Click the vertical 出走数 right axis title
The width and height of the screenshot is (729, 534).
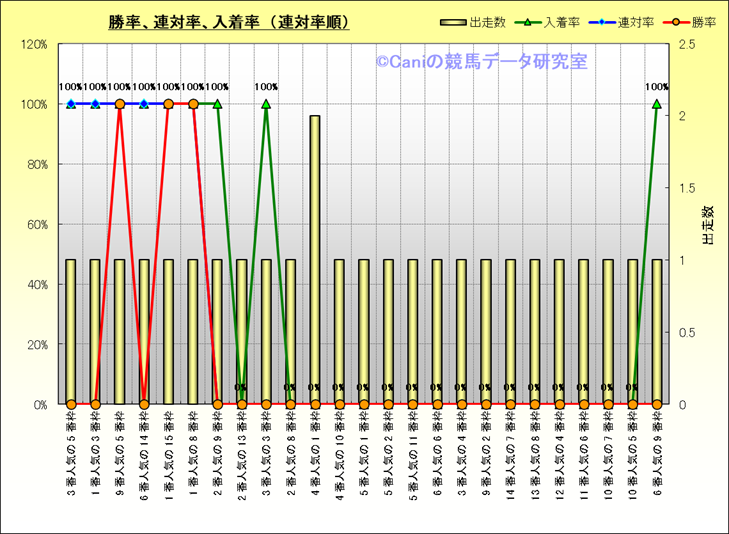coord(708,225)
